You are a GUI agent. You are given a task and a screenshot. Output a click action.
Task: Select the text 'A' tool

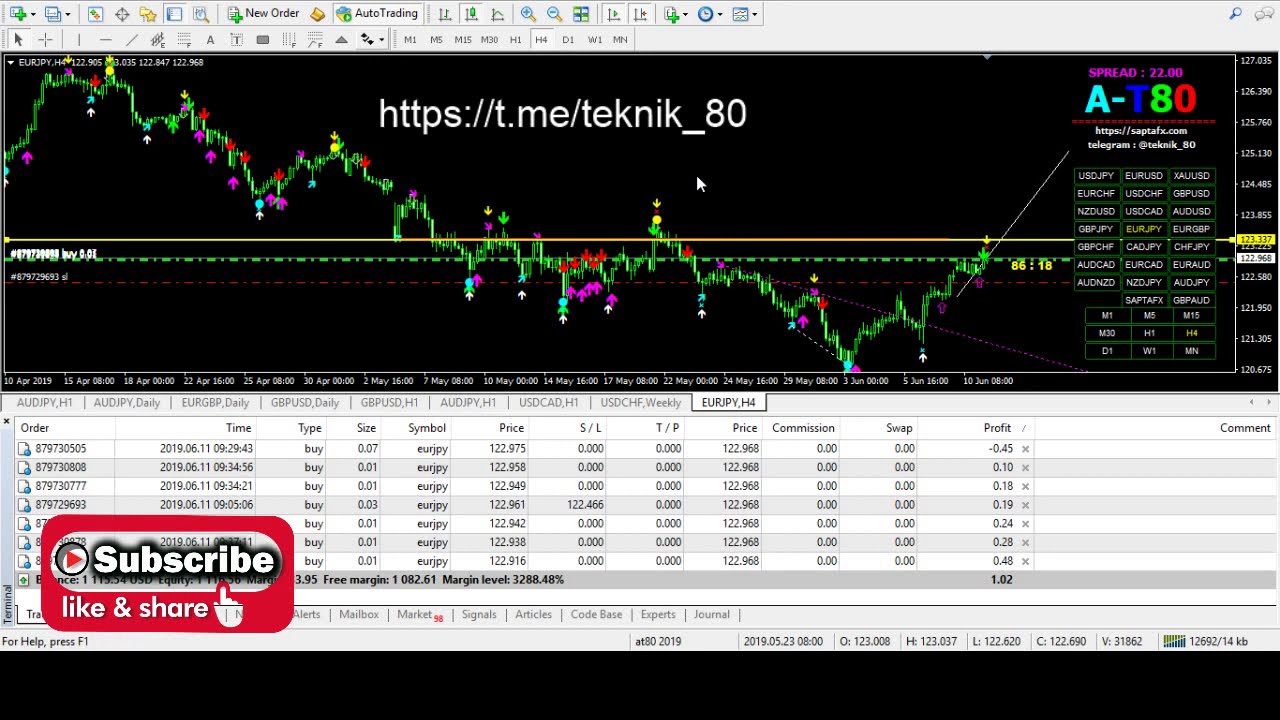click(x=210, y=39)
